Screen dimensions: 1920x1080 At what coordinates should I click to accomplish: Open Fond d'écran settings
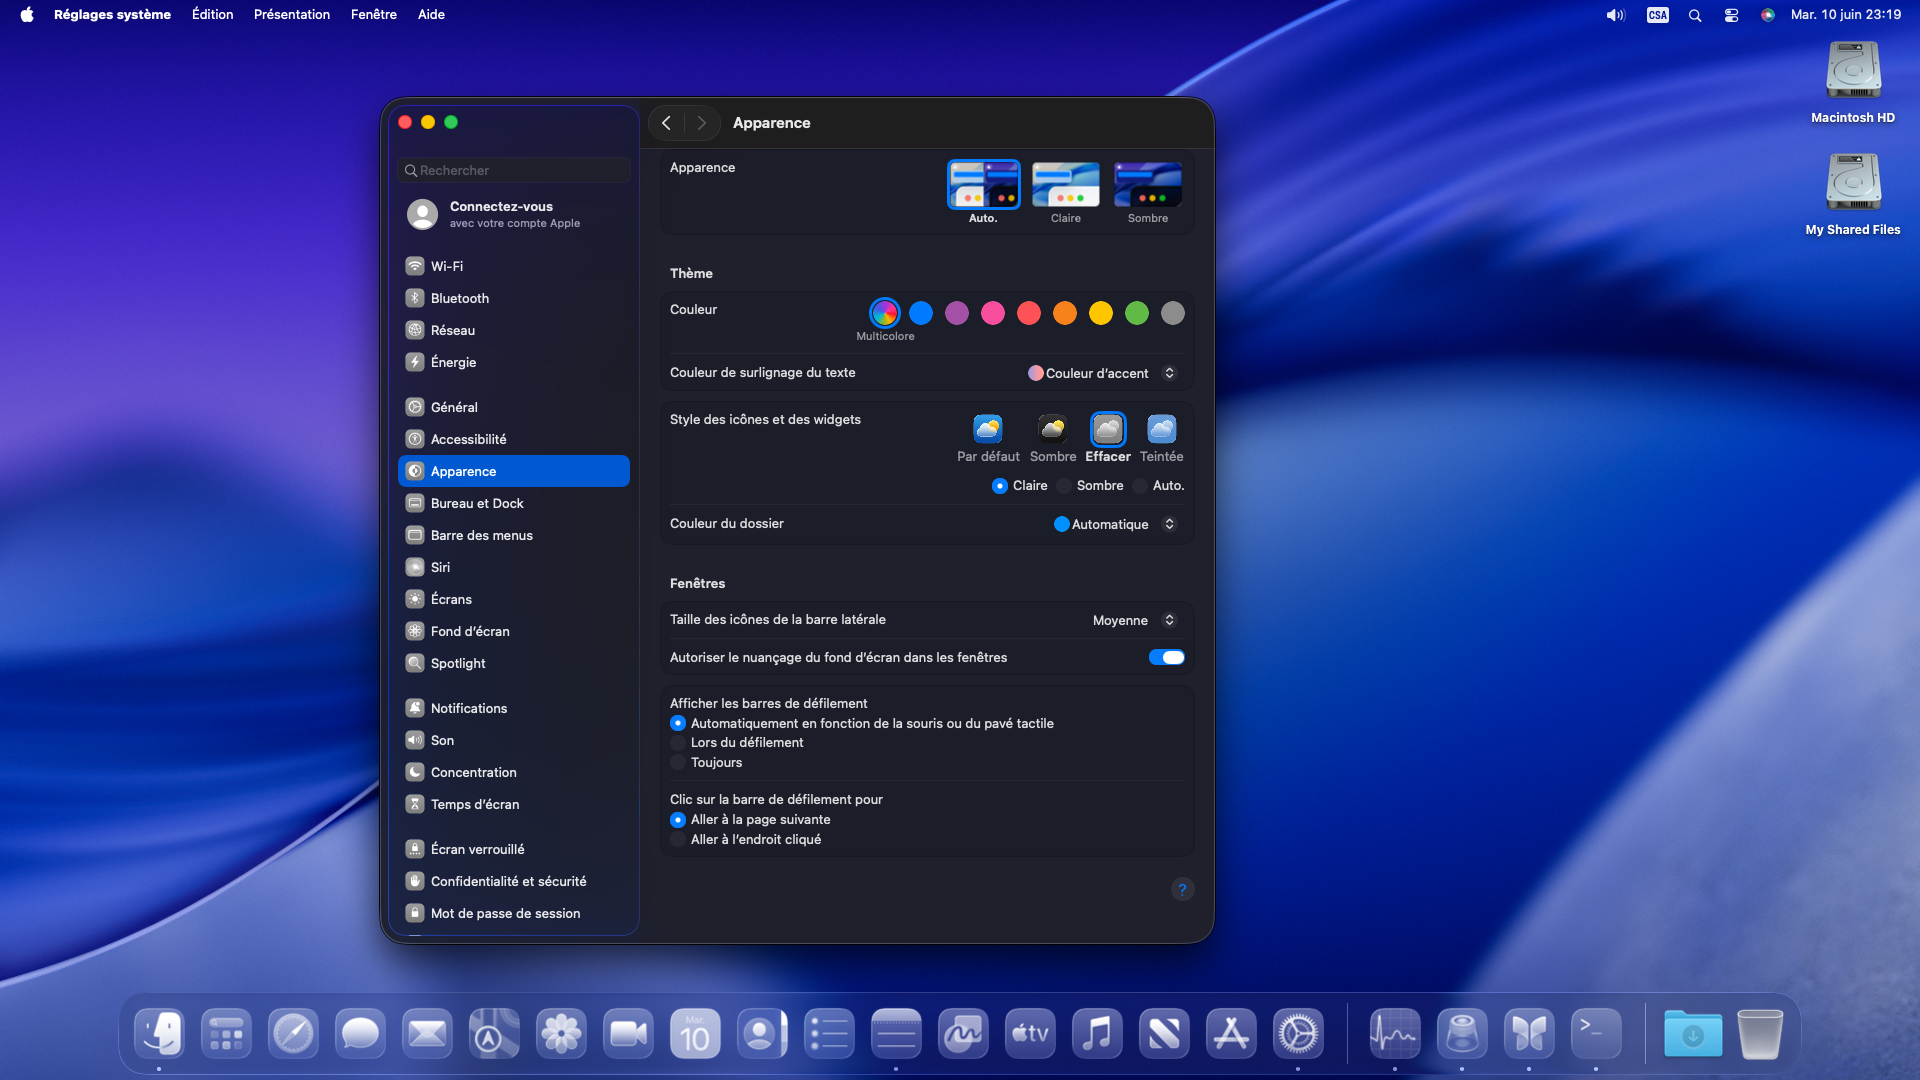click(470, 631)
